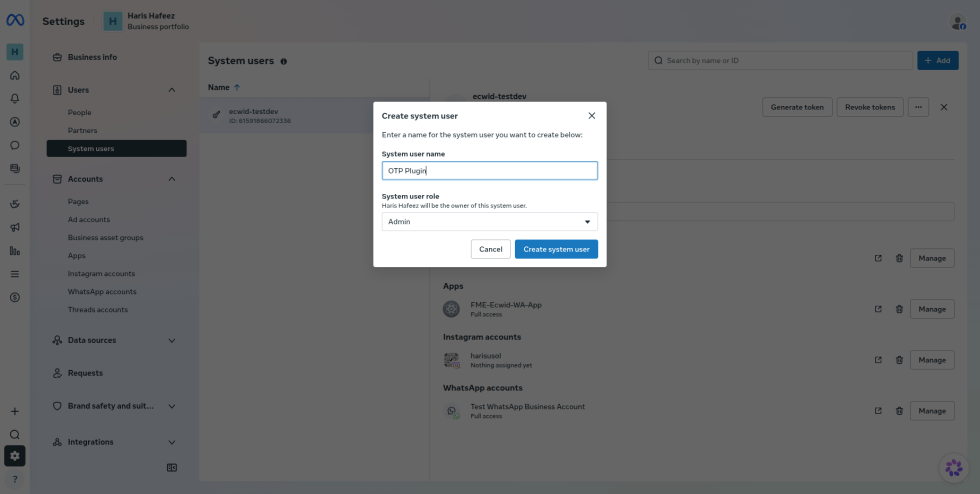This screenshot has height=494, width=980.
Task: Click the megaphone ads icon
Action: pos(15,228)
